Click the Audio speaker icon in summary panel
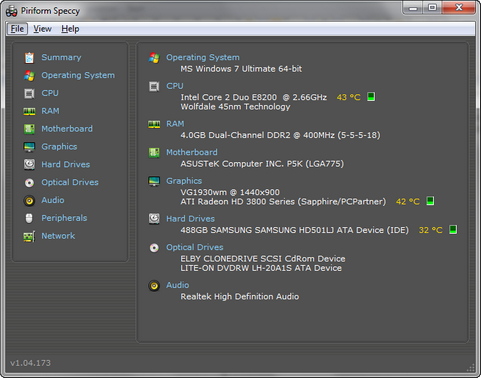The height and width of the screenshot is (378, 481). click(x=154, y=286)
